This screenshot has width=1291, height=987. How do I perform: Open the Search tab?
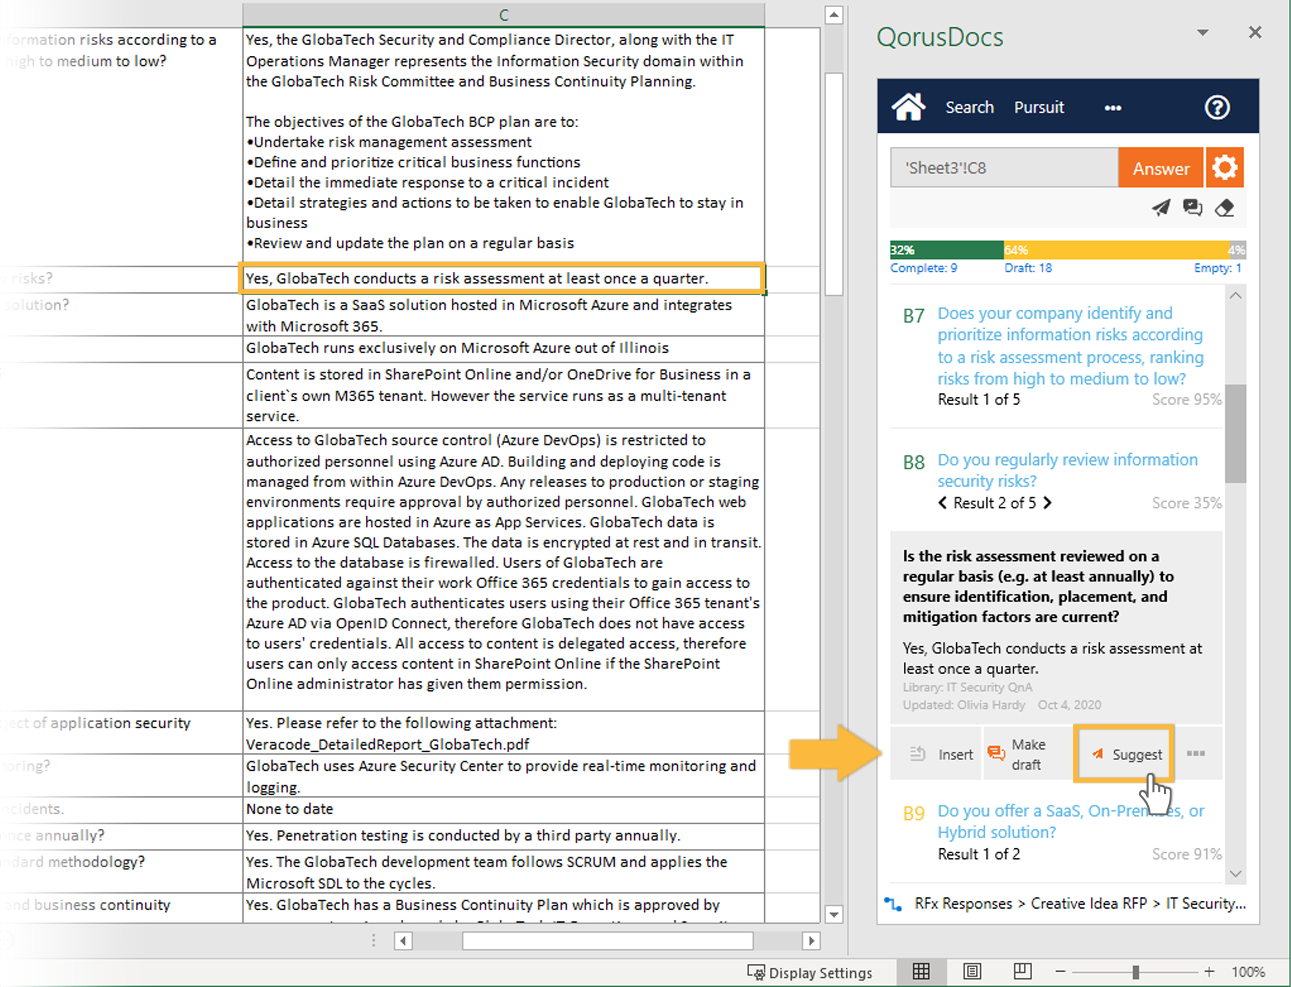969,107
